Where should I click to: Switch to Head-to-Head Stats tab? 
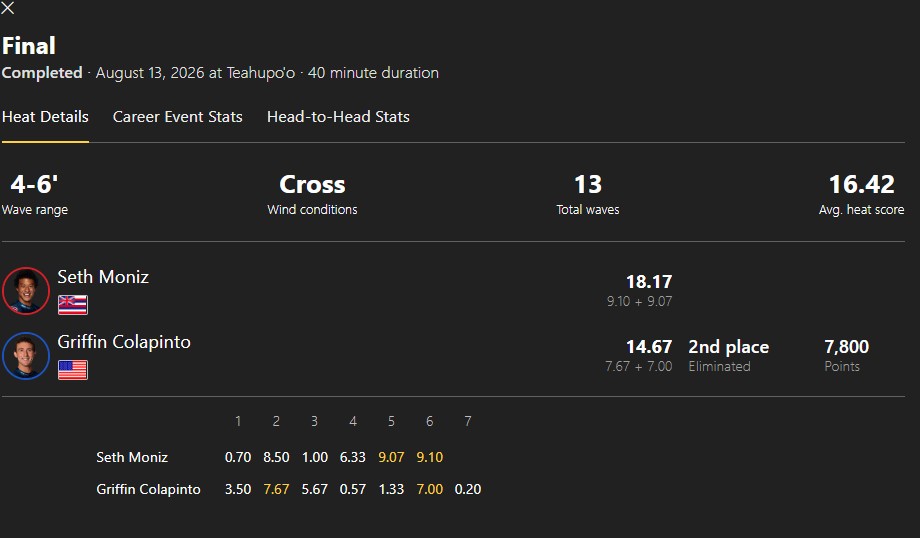point(338,117)
